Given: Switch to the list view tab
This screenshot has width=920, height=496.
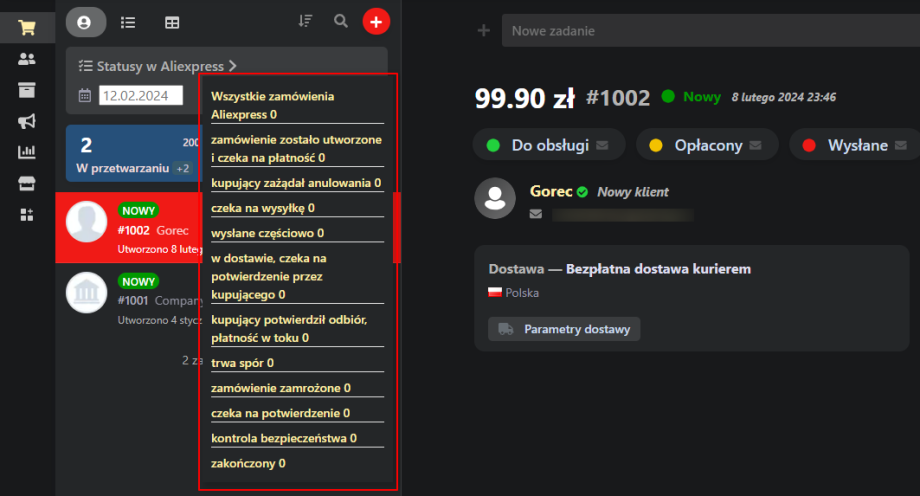Looking at the screenshot, I should [128, 22].
